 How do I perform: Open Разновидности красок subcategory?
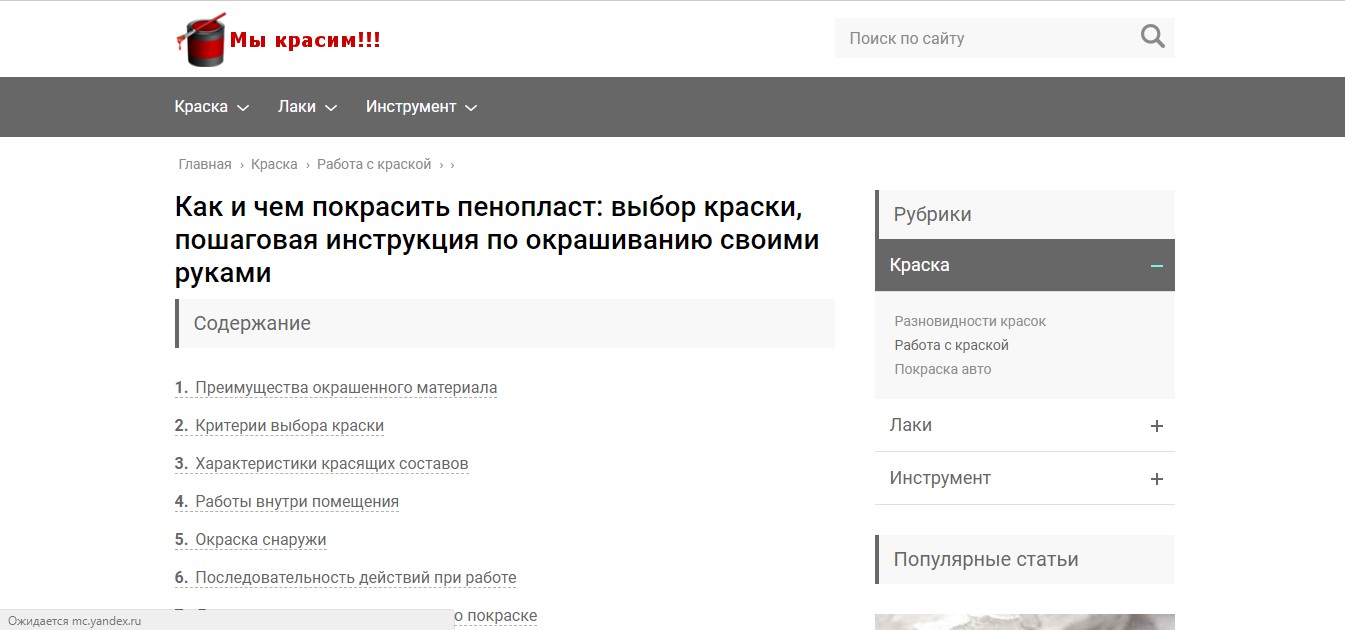970,321
